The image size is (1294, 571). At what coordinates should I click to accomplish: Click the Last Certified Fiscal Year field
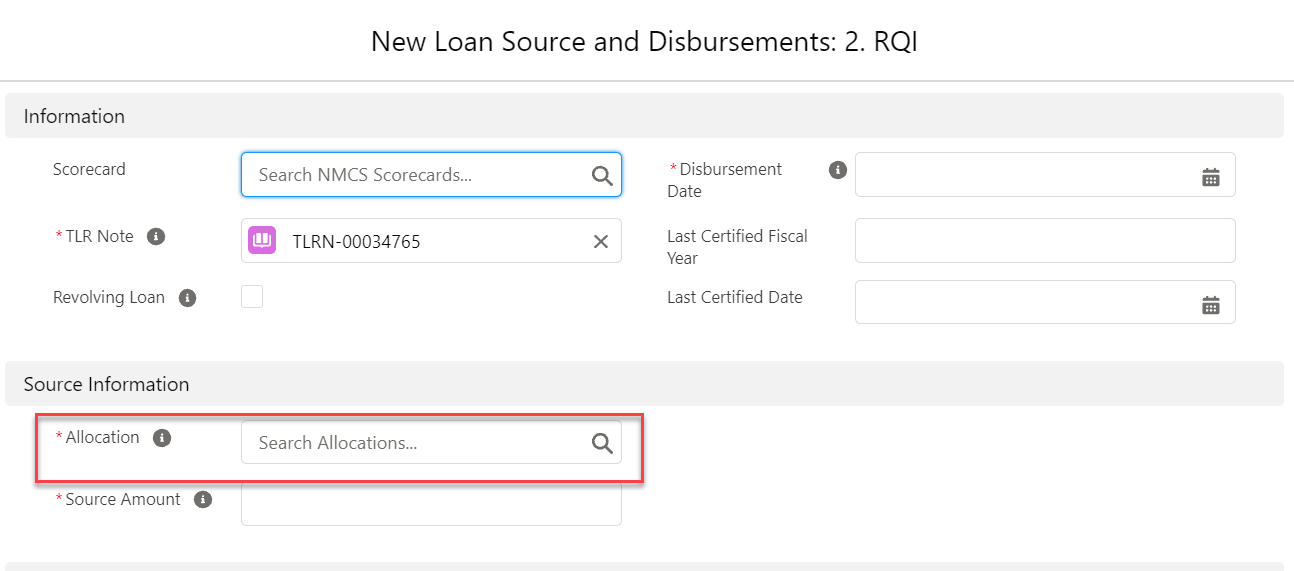(x=1045, y=241)
